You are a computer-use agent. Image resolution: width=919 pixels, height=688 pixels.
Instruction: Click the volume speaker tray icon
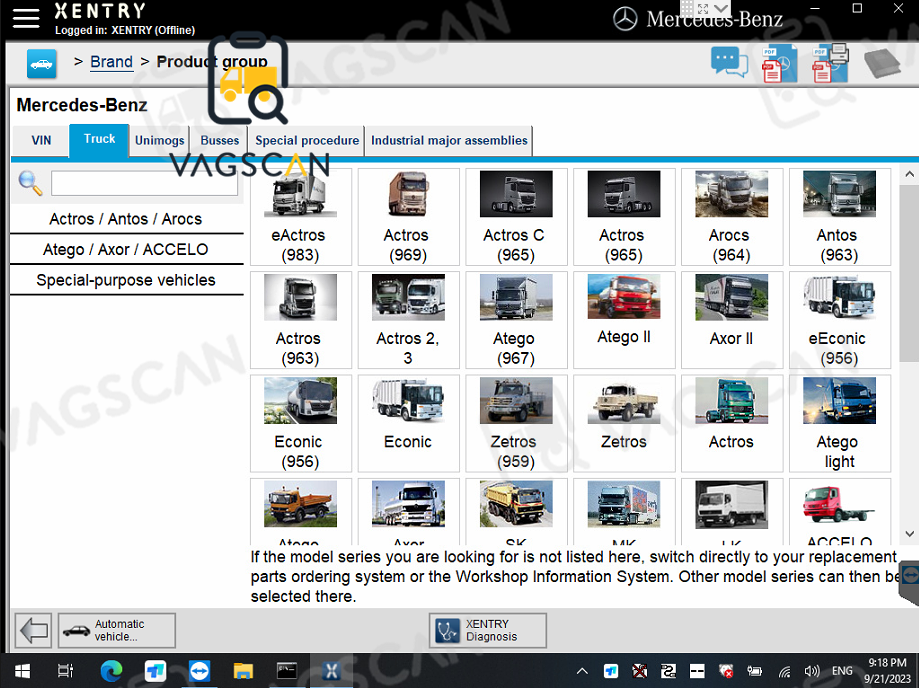click(x=812, y=672)
